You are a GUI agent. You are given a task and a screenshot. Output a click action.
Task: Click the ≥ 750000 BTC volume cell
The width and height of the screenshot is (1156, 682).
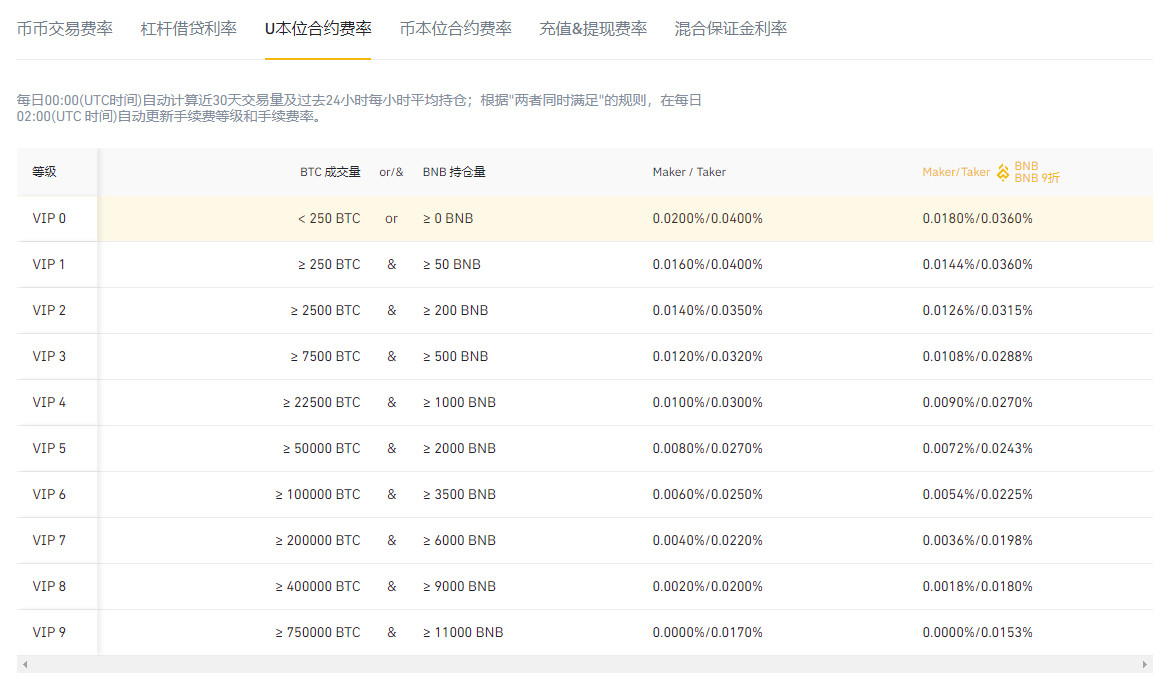[x=318, y=632]
